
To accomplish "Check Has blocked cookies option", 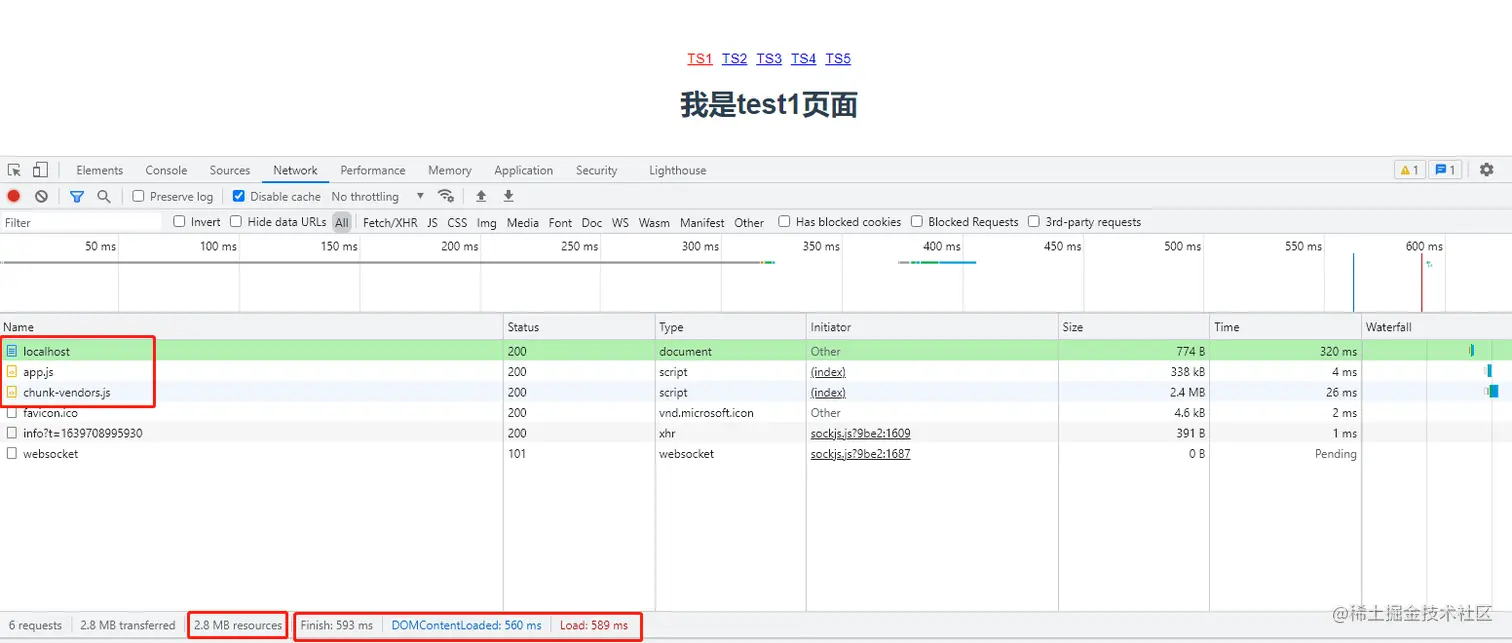I will tap(784, 222).
